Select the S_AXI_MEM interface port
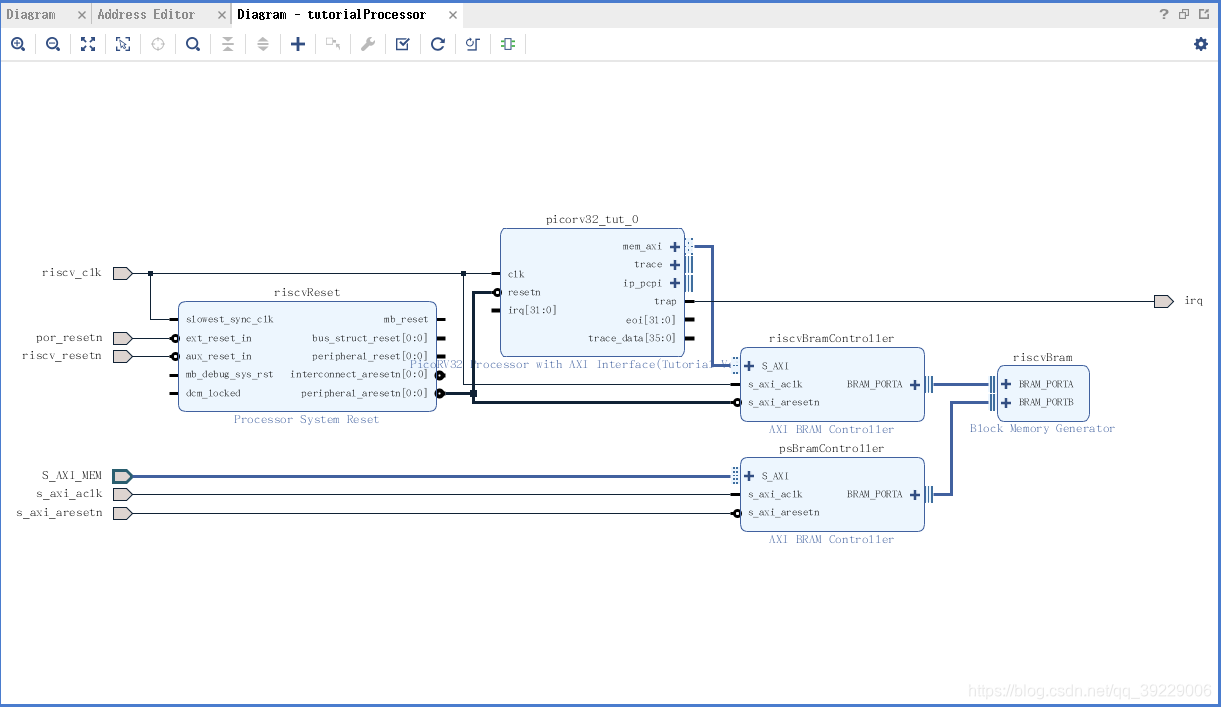 122,476
